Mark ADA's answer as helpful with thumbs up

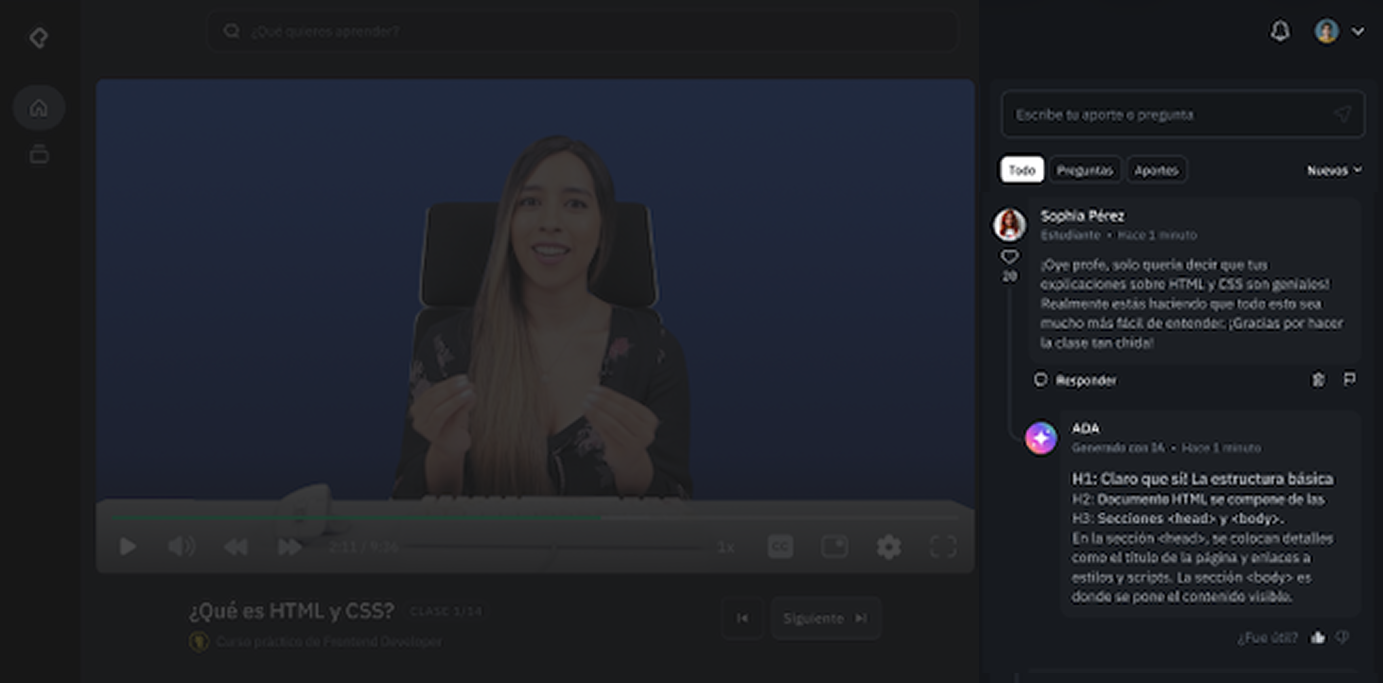(1317, 637)
